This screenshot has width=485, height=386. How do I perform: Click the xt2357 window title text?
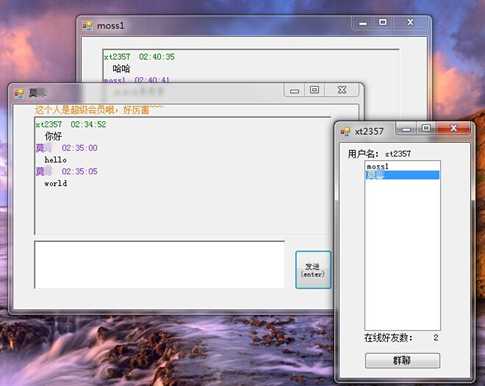click(x=369, y=132)
